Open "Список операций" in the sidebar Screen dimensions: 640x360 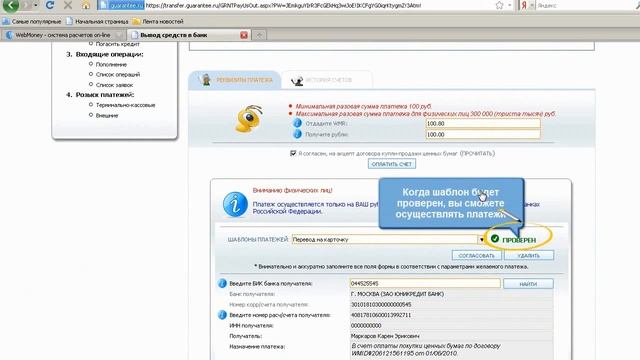118,75
